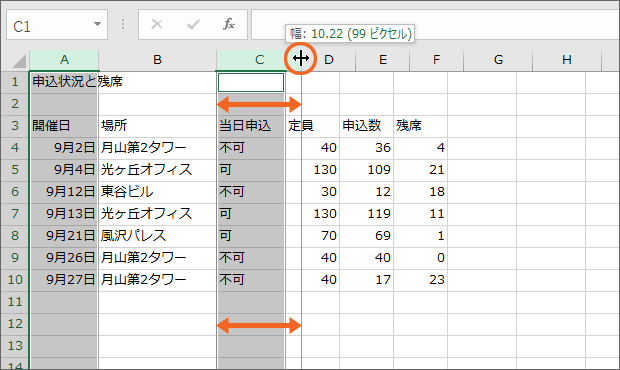Click the remaining seats value 0

[420, 258]
